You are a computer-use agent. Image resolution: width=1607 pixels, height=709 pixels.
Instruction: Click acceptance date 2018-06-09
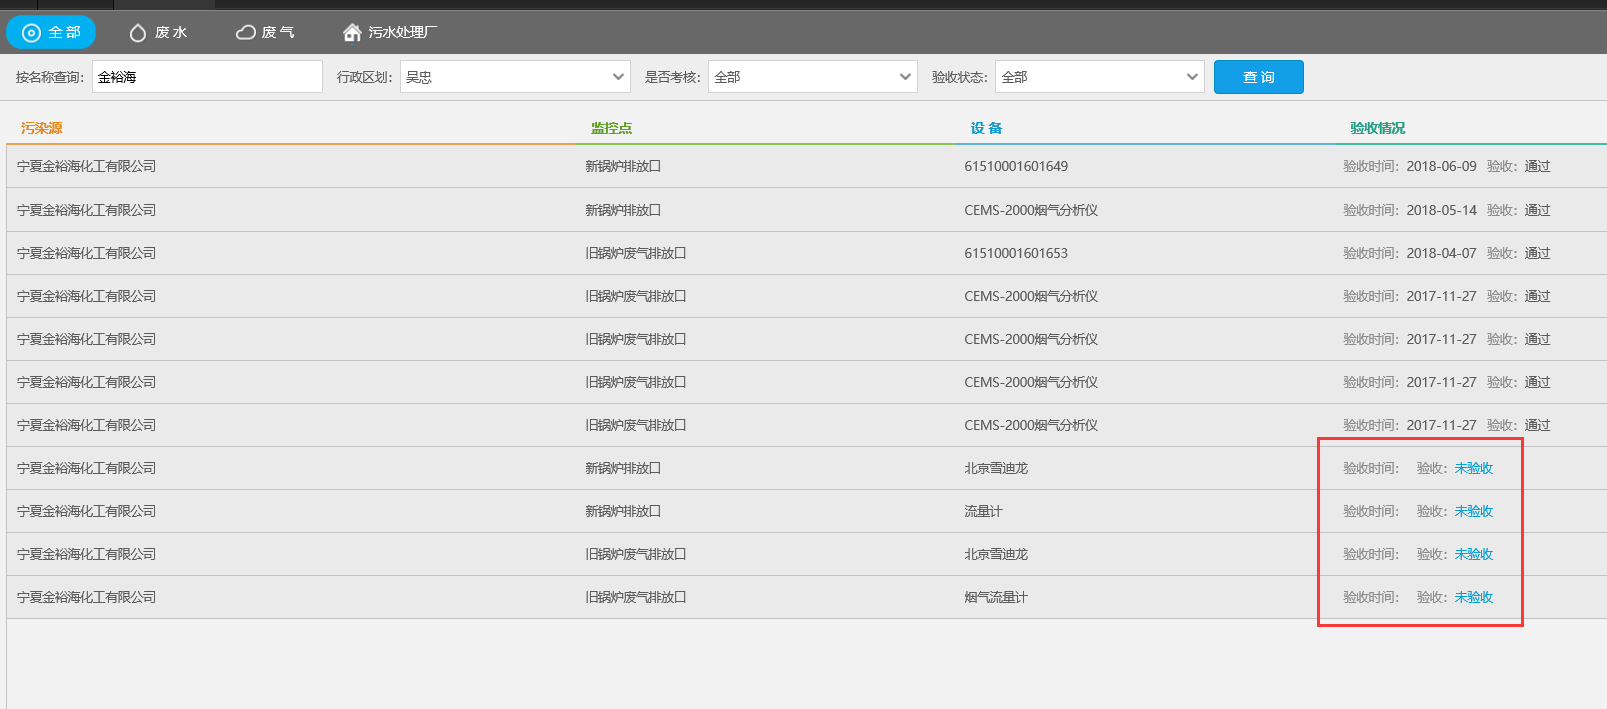pos(1441,166)
